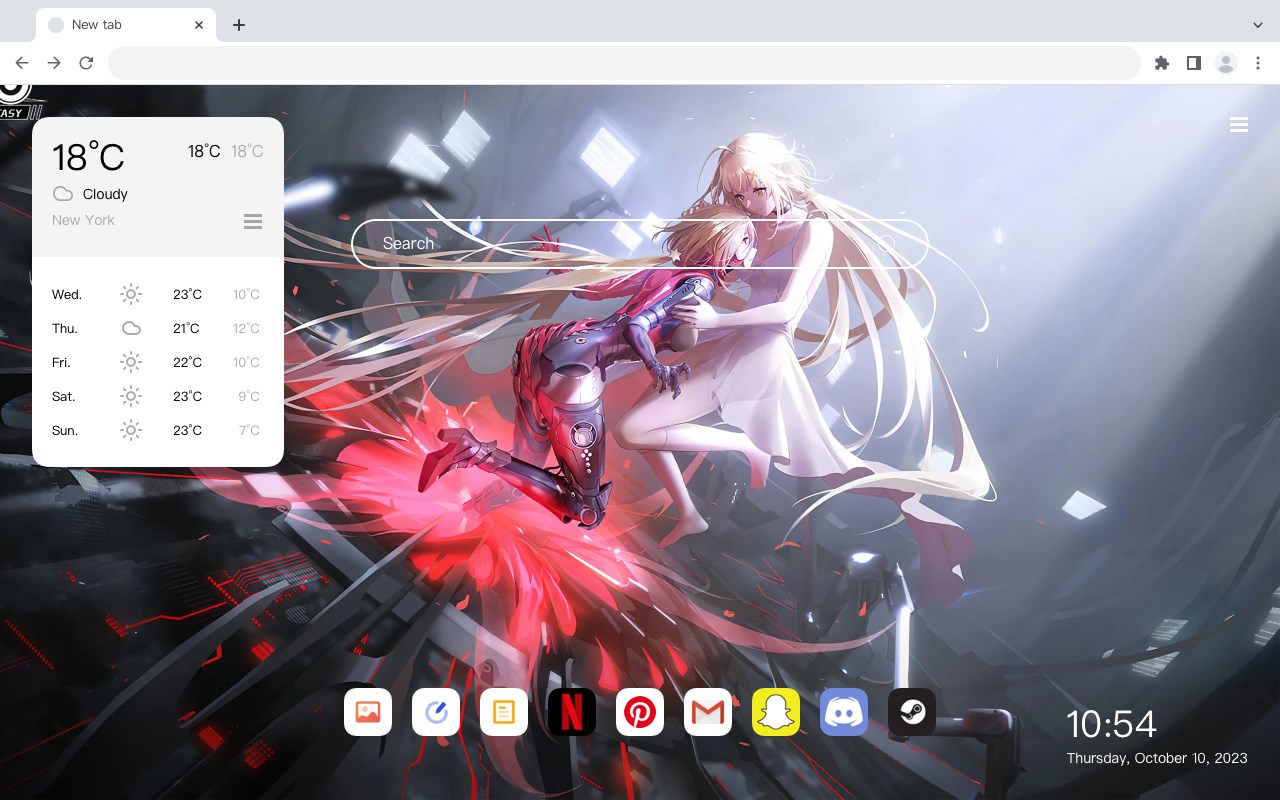Open the Discord shortcut
1280x800 pixels.
[x=844, y=712]
